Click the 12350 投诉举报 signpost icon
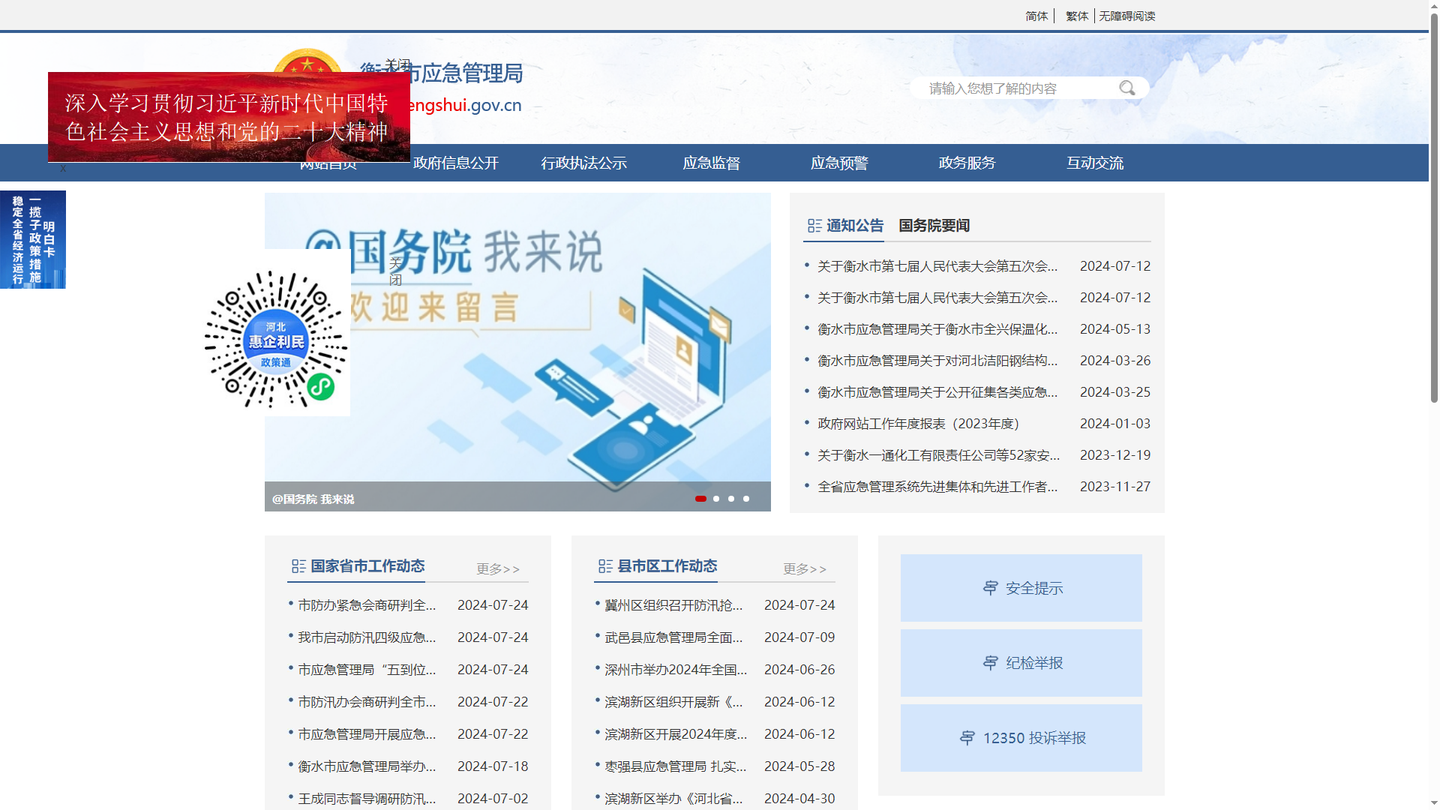Screen dimensions: 1440x810 point(967,738)
